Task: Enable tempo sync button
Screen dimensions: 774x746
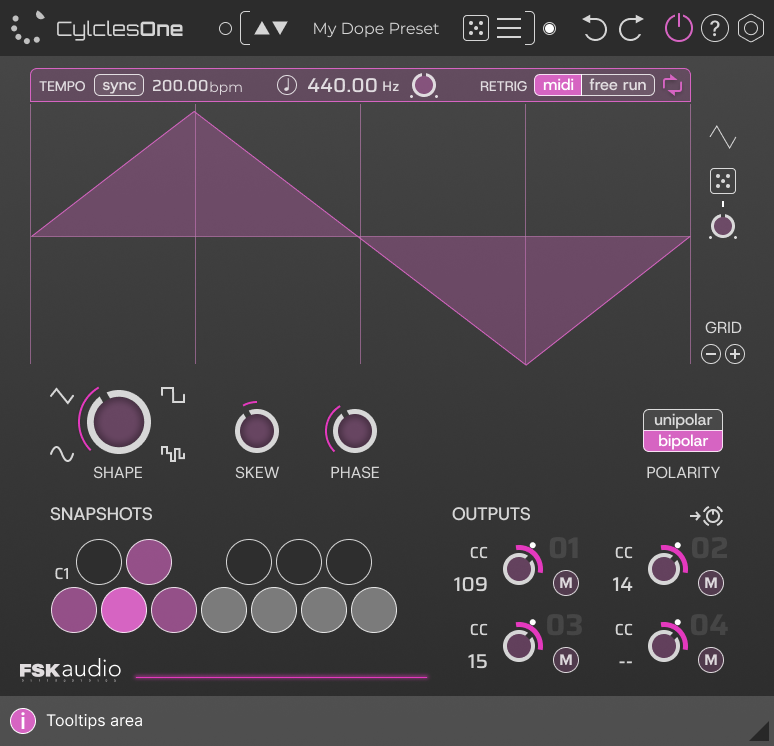Action: point(119,85)
